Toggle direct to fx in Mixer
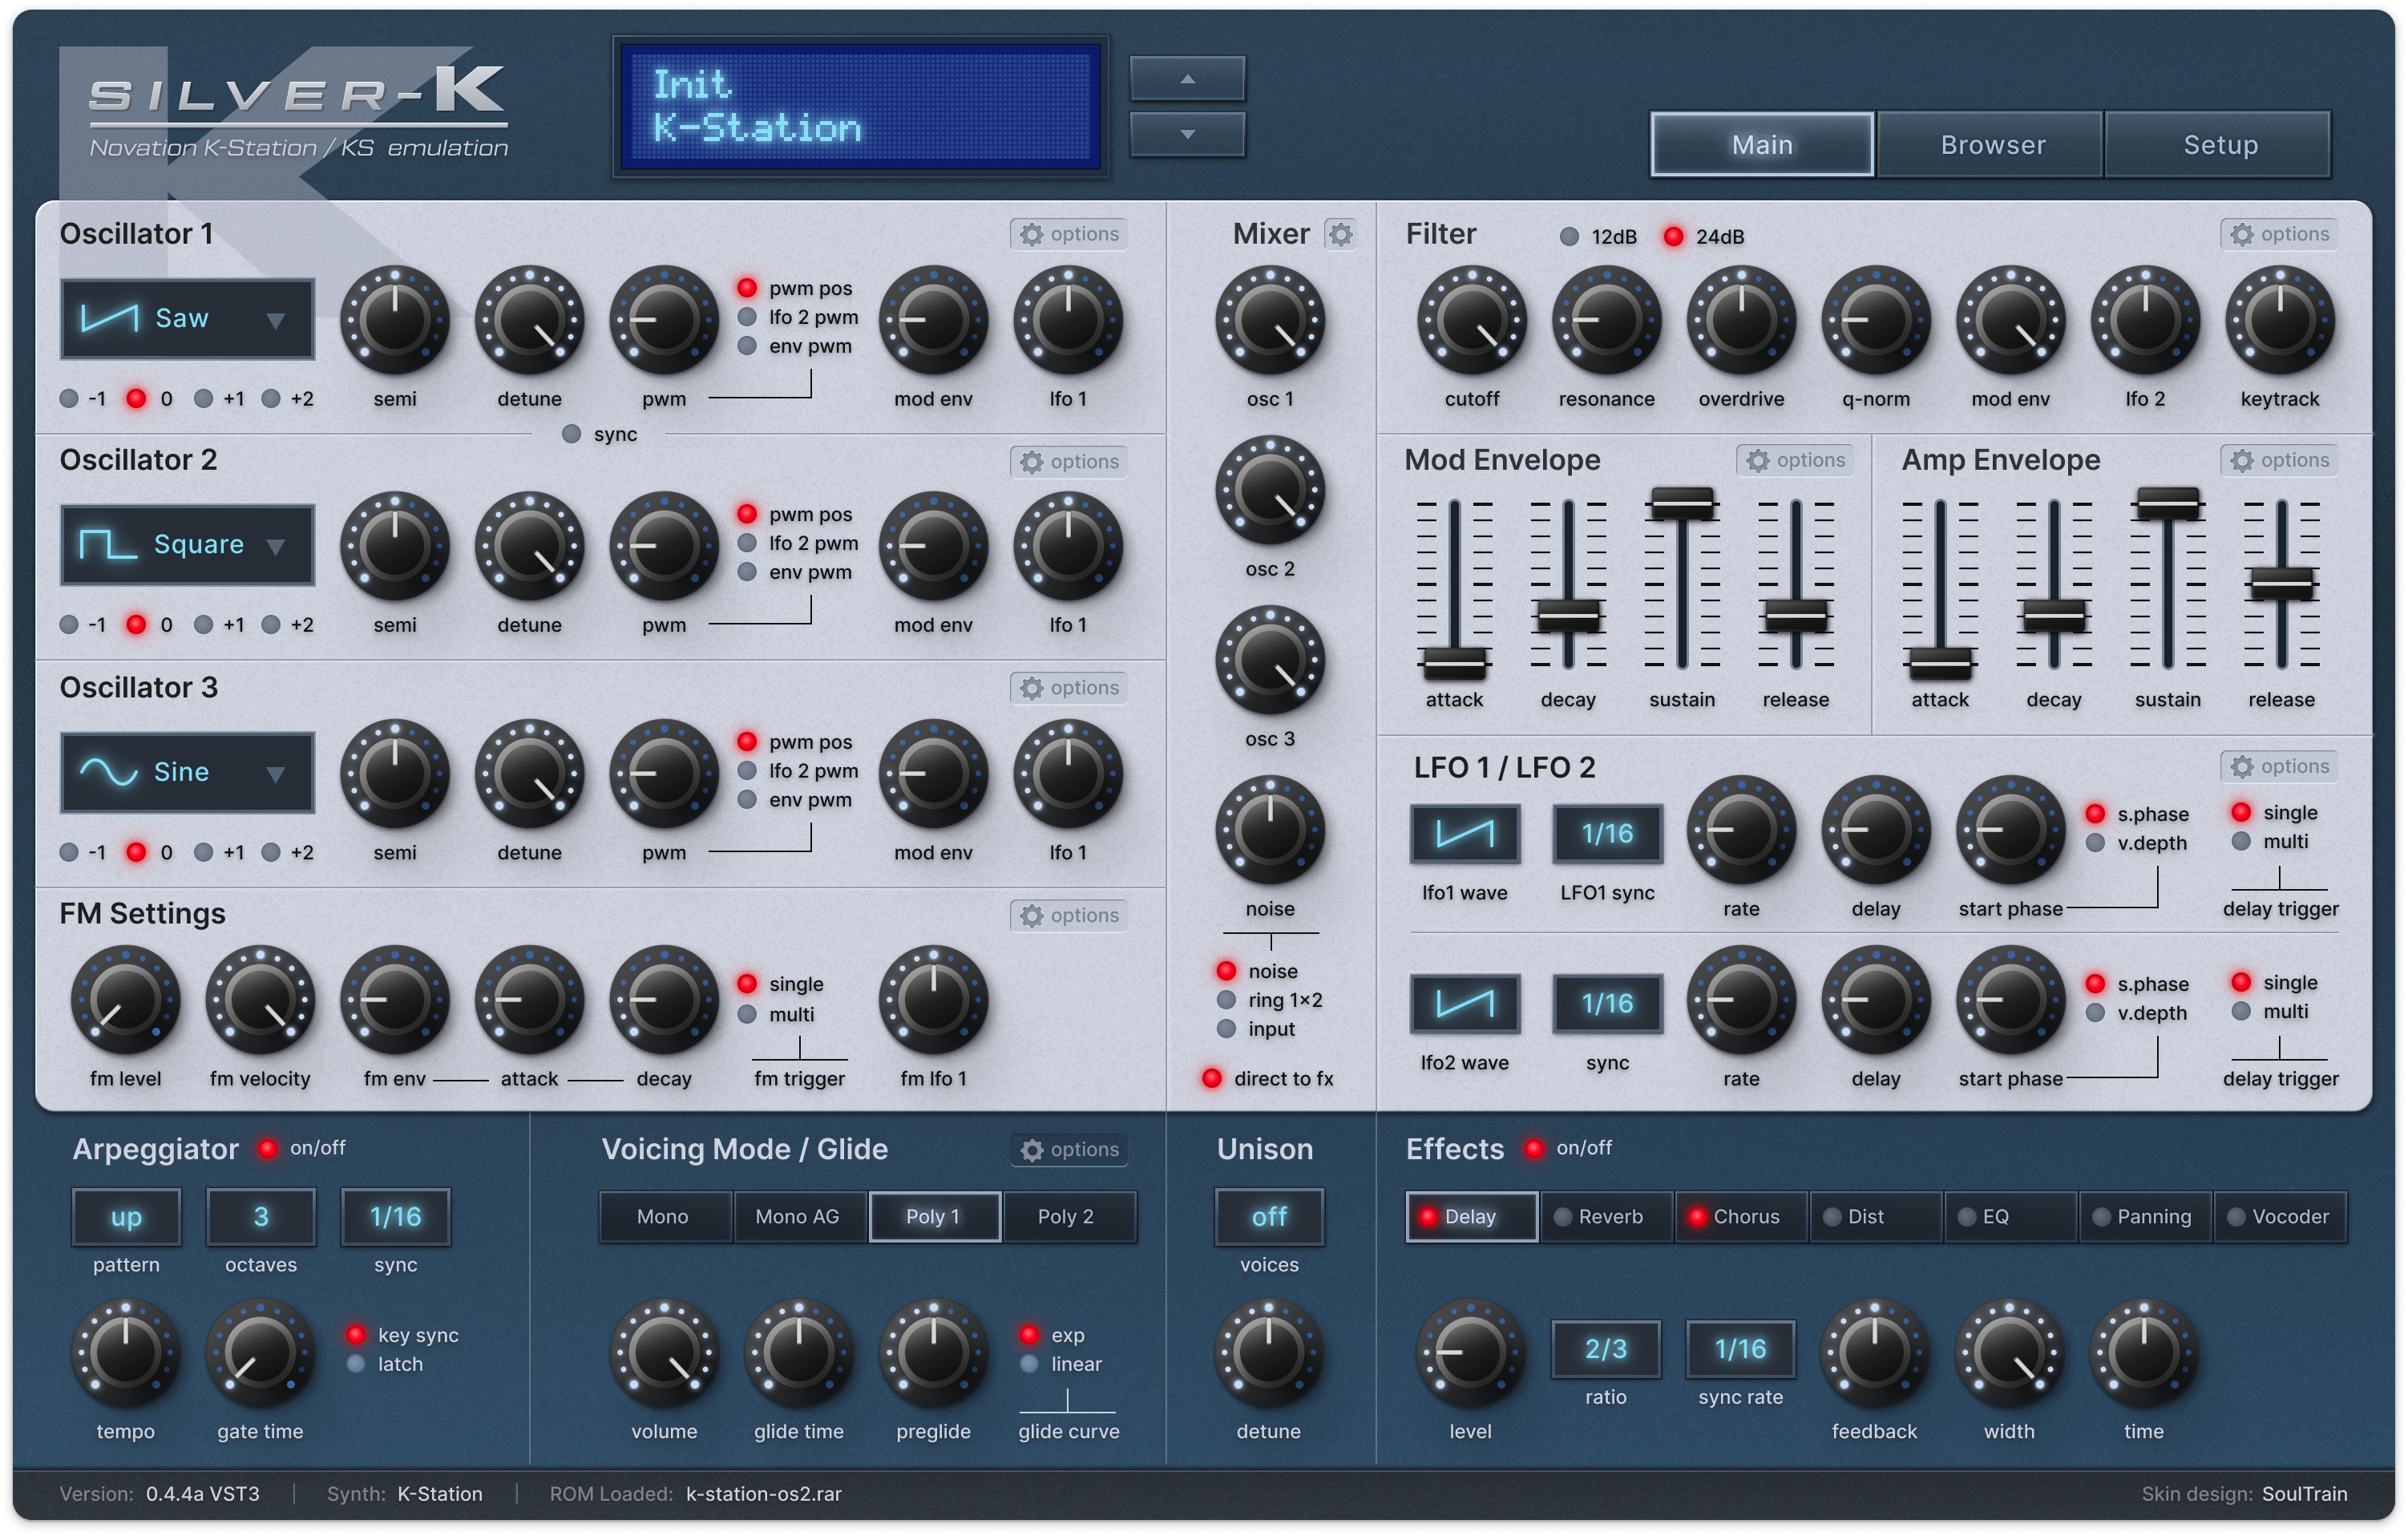2408x1536 pixels. (x=1212, y=1079)
